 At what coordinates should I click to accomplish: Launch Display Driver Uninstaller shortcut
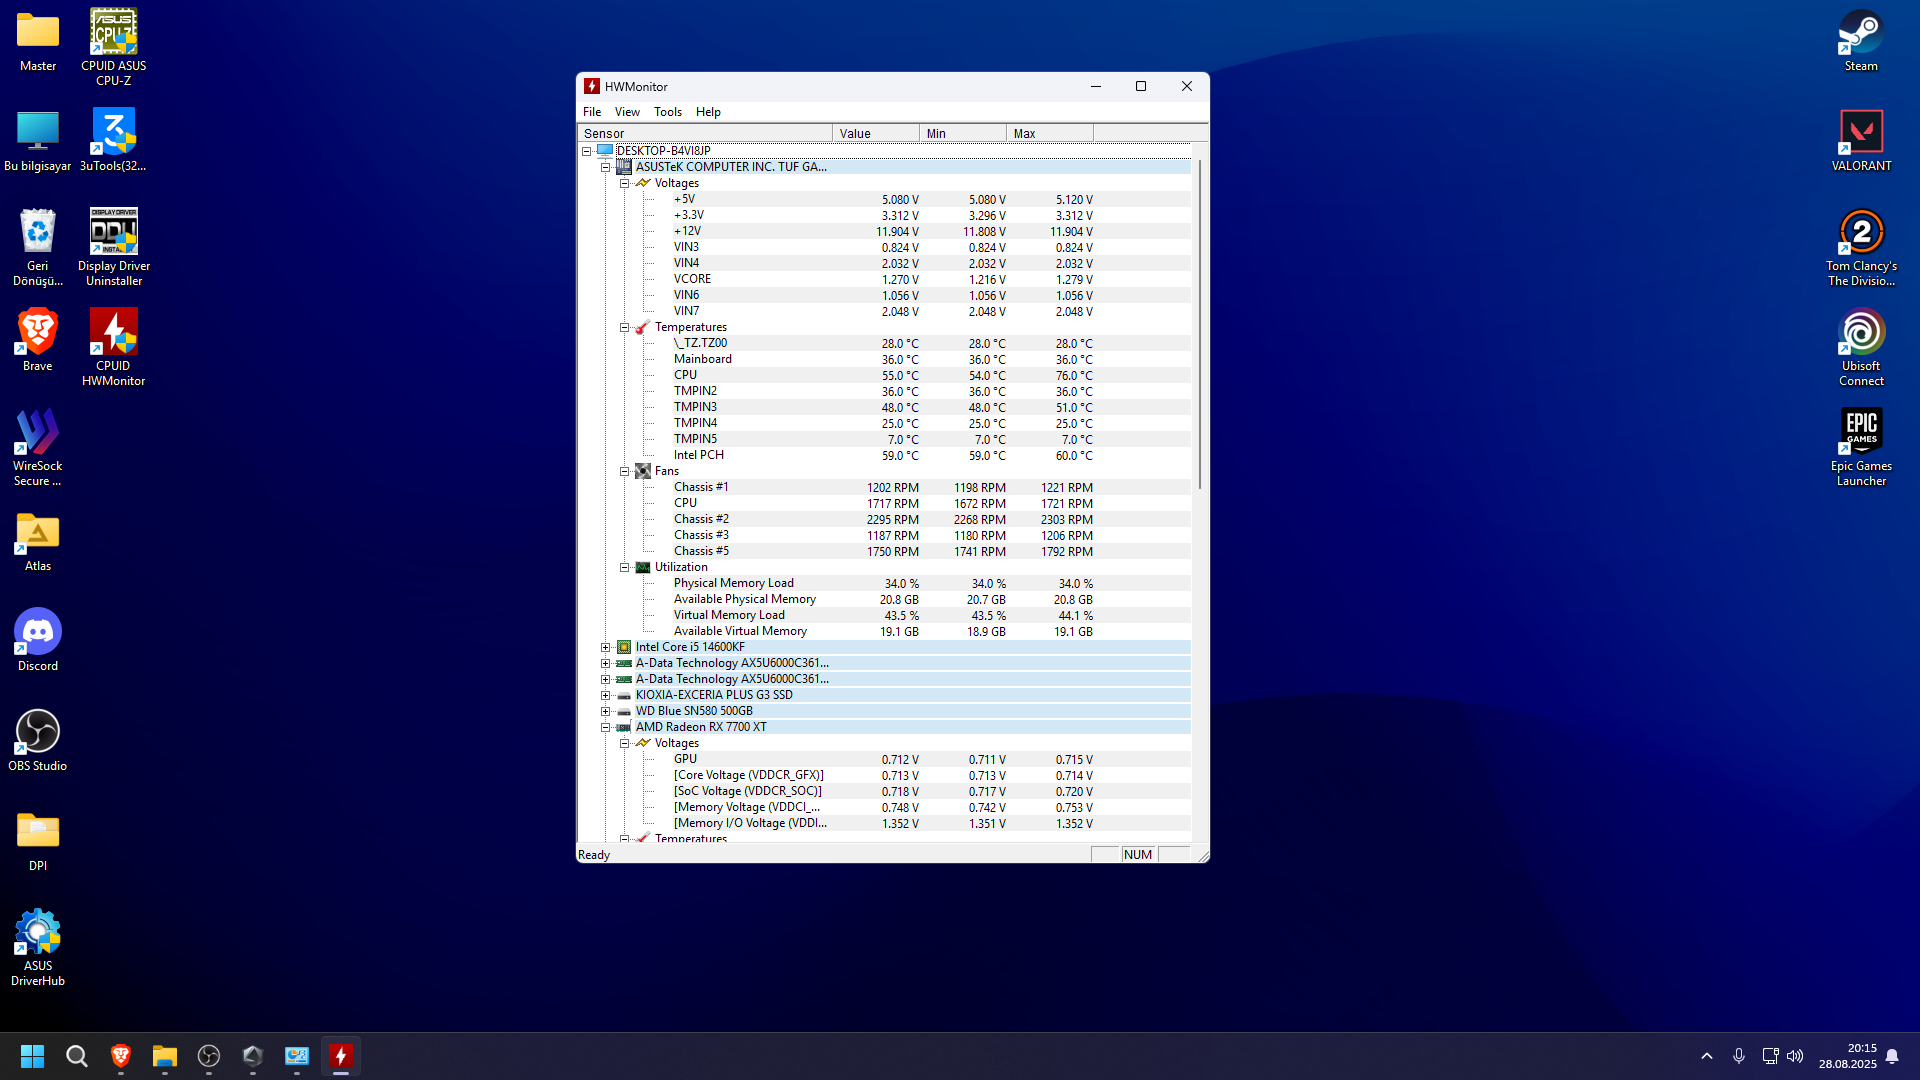coord(114,248)
